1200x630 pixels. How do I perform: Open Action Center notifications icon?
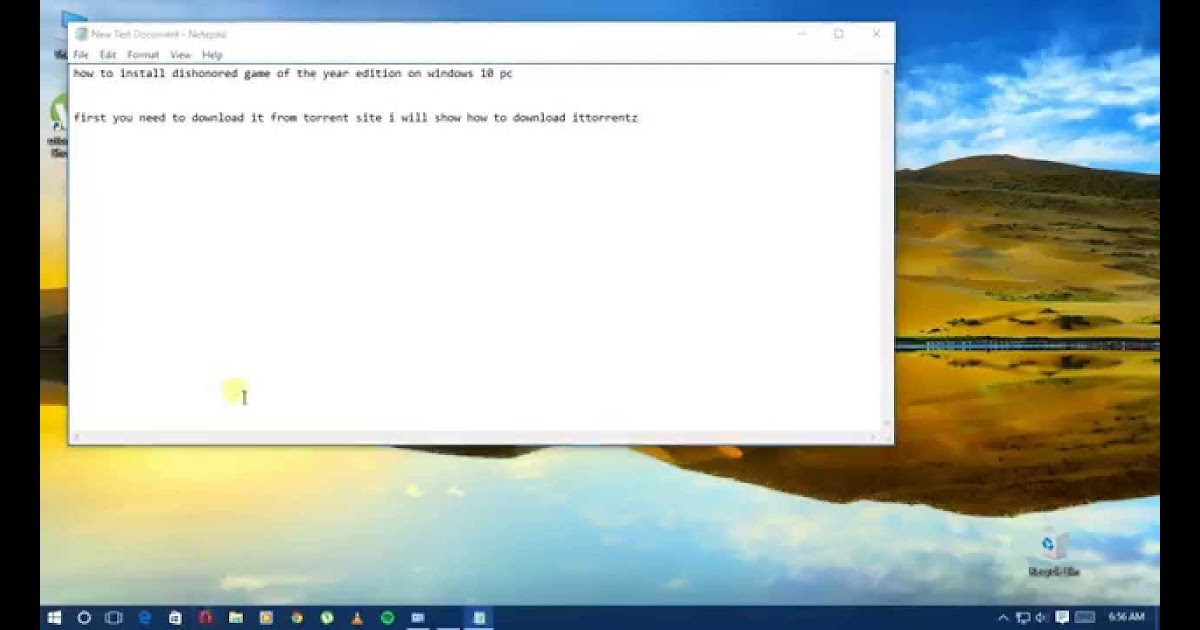tap(1062, 618)
